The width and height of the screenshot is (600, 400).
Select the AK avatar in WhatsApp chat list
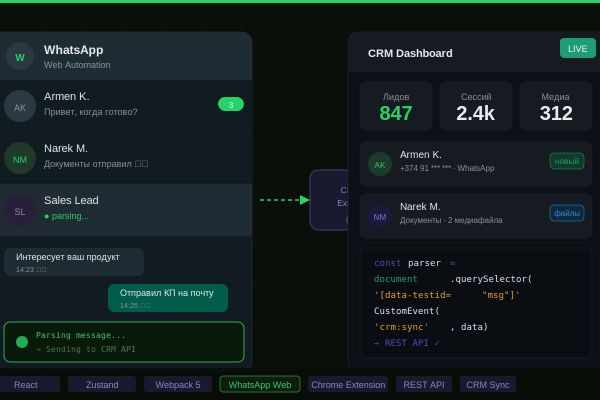(20, 106)
